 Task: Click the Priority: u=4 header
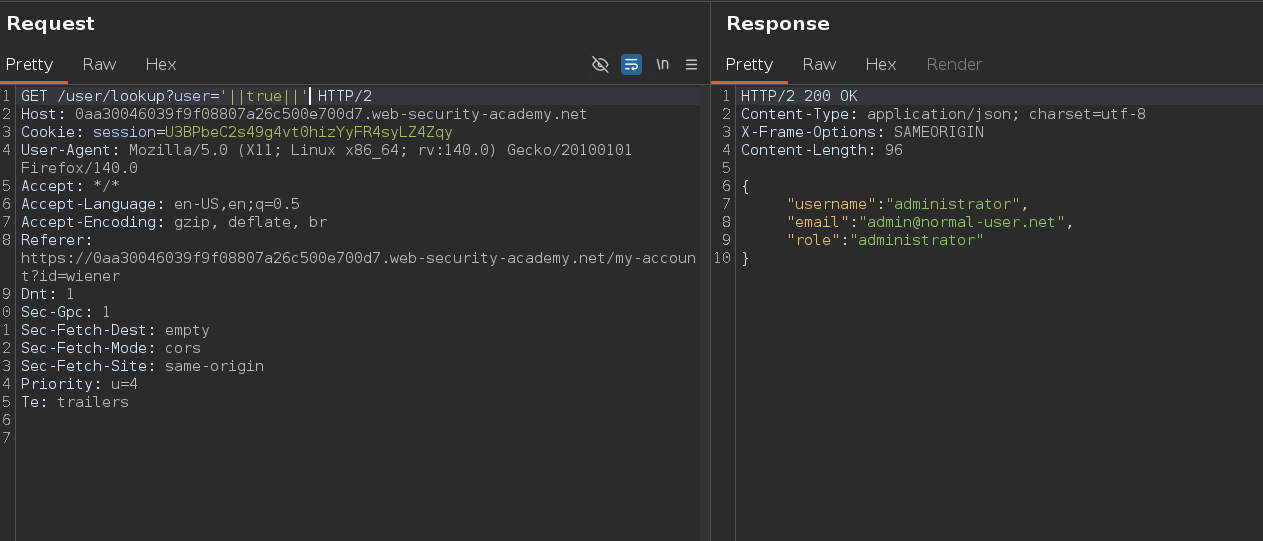(79, 384)
